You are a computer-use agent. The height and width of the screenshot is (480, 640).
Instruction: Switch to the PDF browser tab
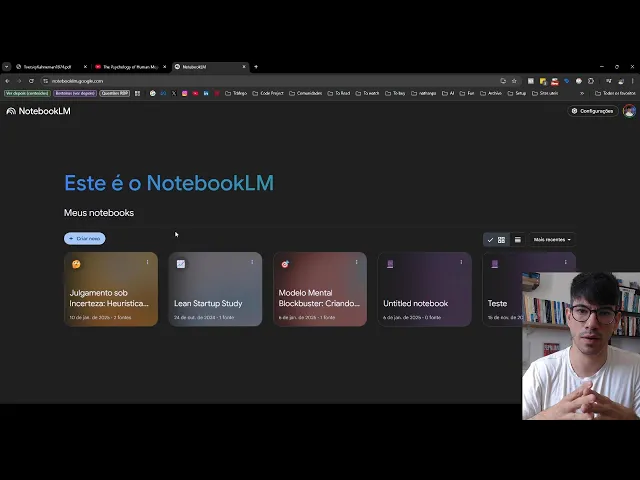pos(51,67)
